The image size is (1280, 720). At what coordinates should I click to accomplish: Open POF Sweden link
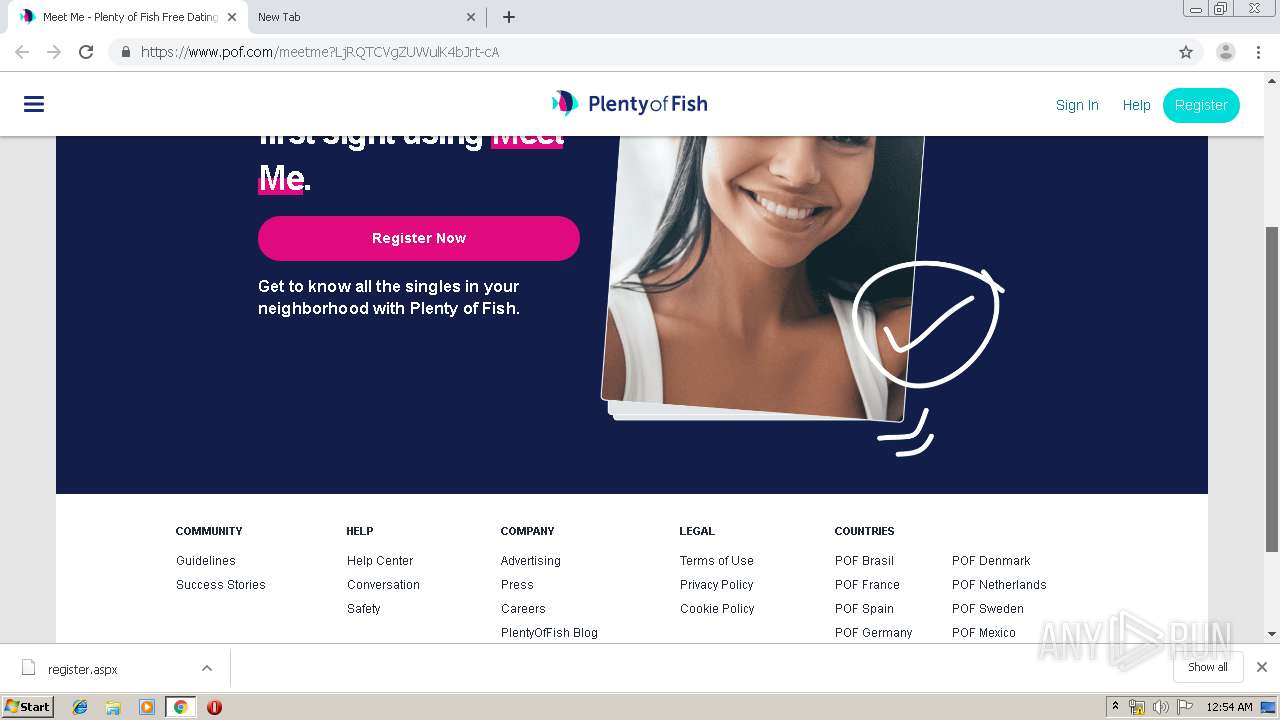(x=988, y=609)
